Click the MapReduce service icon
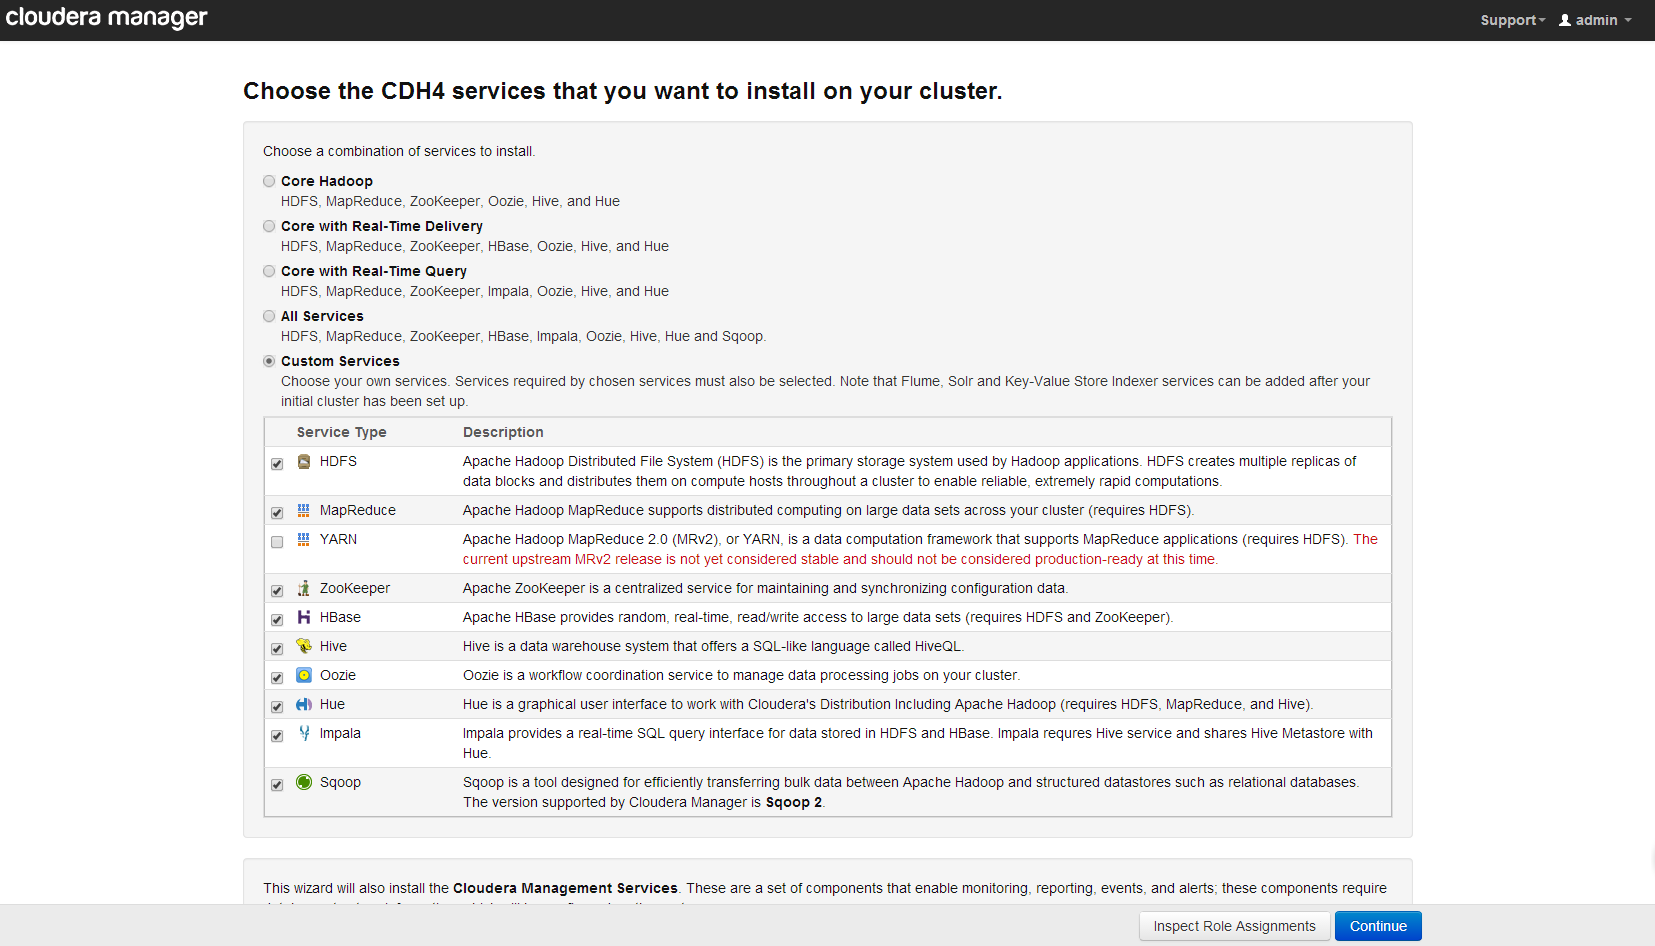The image size is (1655, 946). [304, 510]
